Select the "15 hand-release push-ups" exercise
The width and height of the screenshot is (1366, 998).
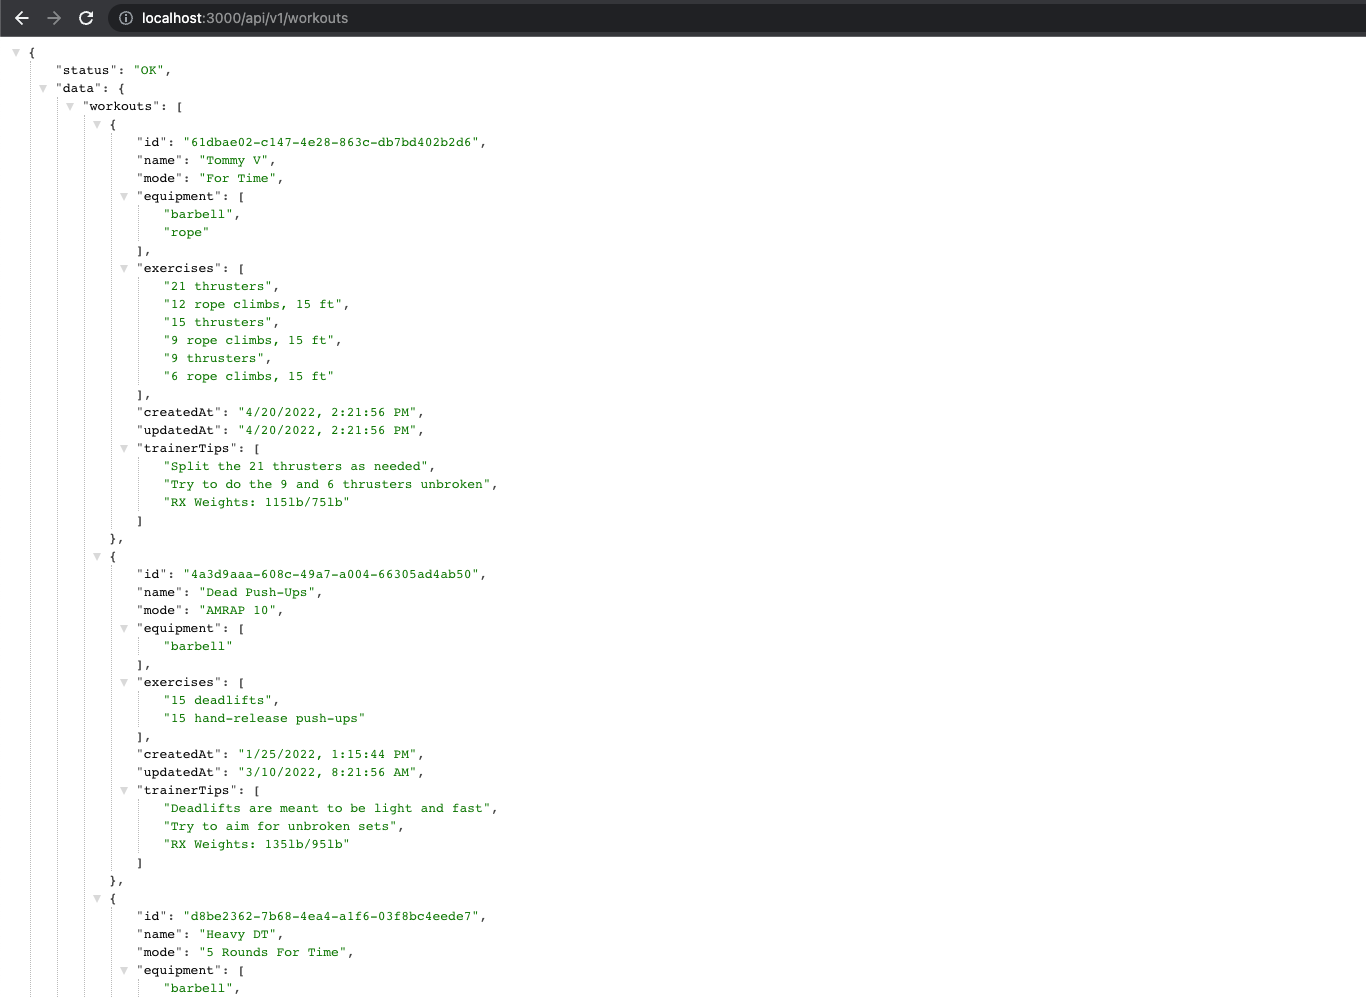[x=265, y=718]
